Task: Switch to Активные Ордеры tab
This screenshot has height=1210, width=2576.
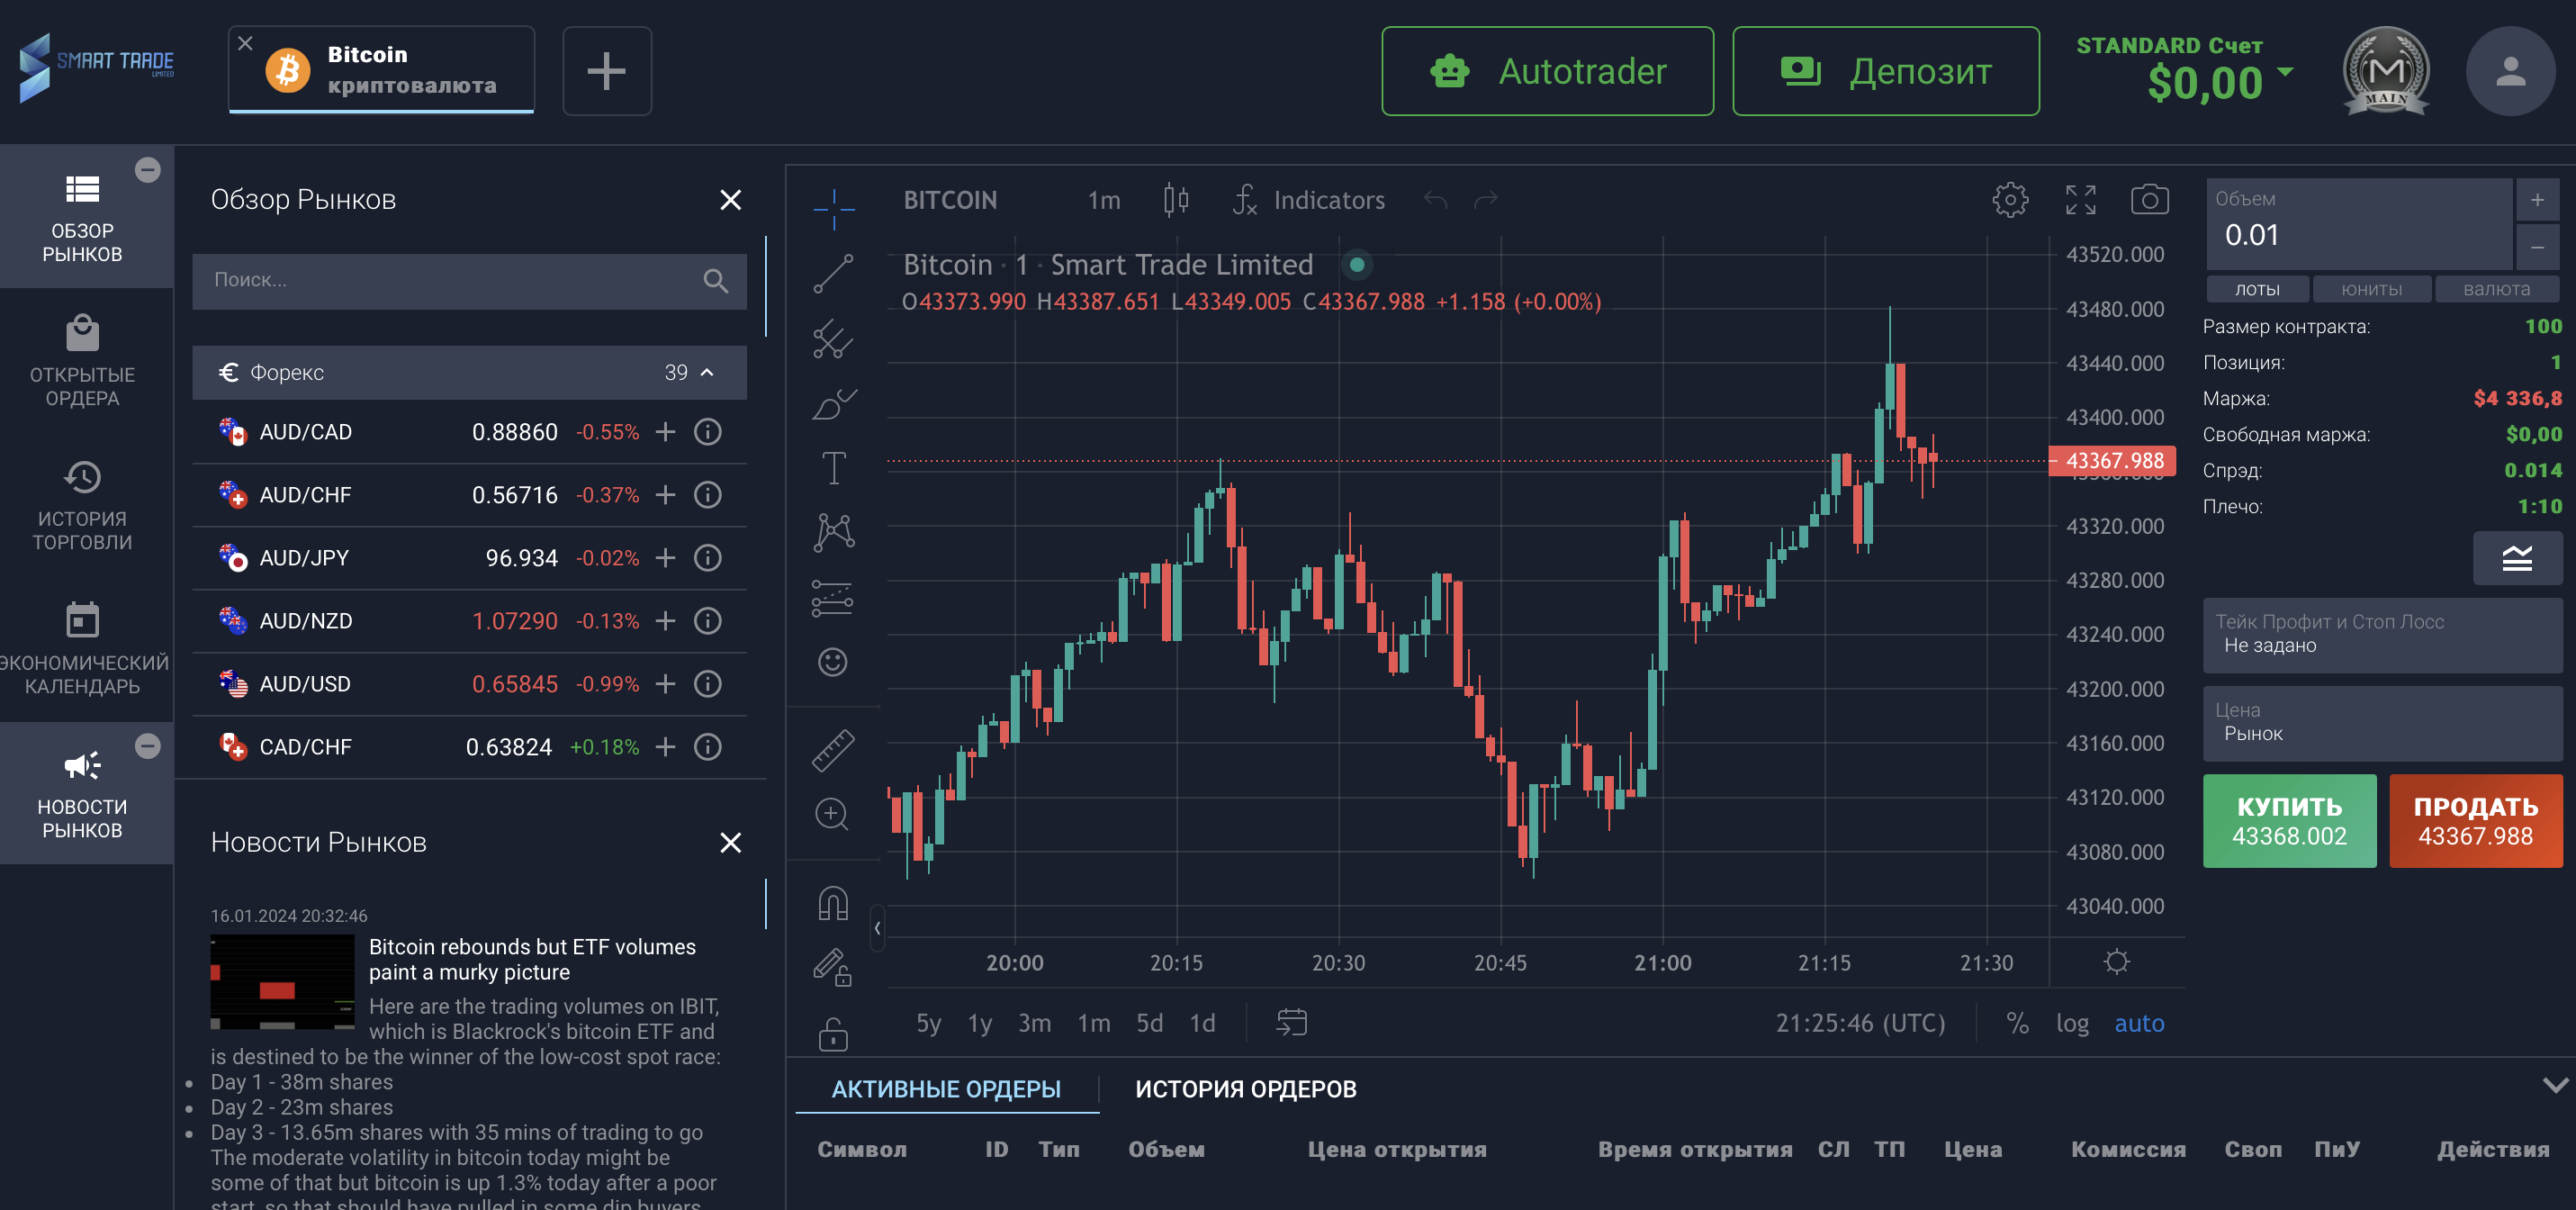Action: 946,1089
